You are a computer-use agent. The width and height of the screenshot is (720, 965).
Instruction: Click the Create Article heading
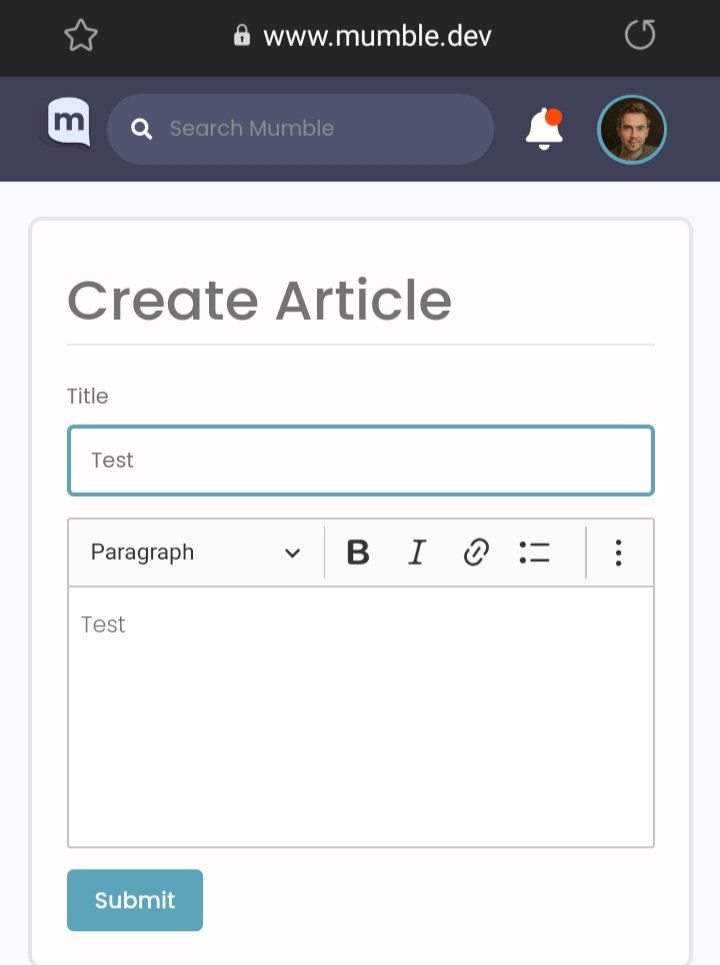pyautogui.click(x=259, y=299)
